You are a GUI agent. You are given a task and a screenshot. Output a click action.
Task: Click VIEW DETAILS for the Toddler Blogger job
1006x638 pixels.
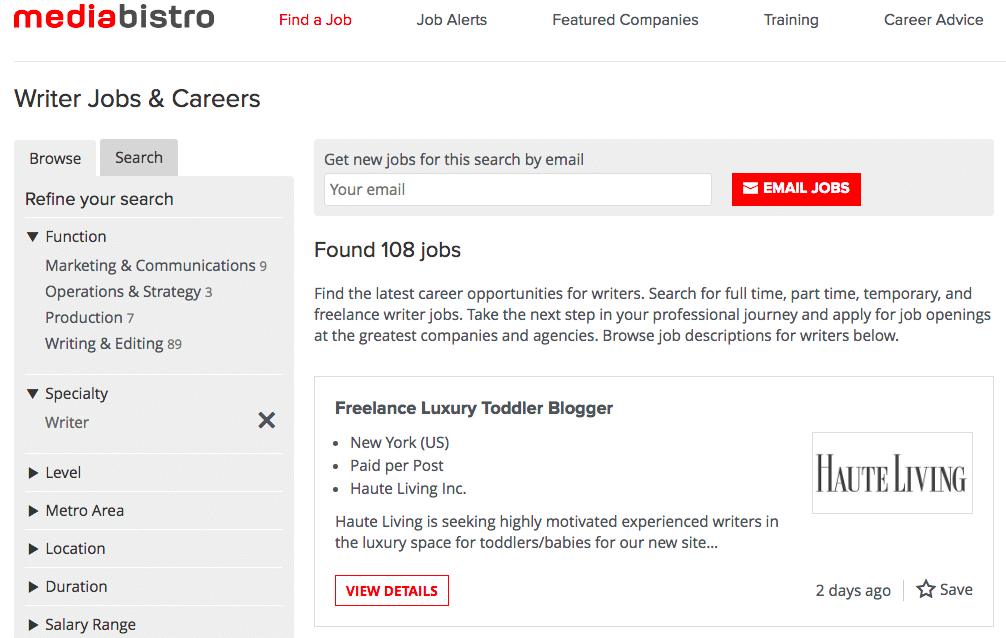(391, 590)
